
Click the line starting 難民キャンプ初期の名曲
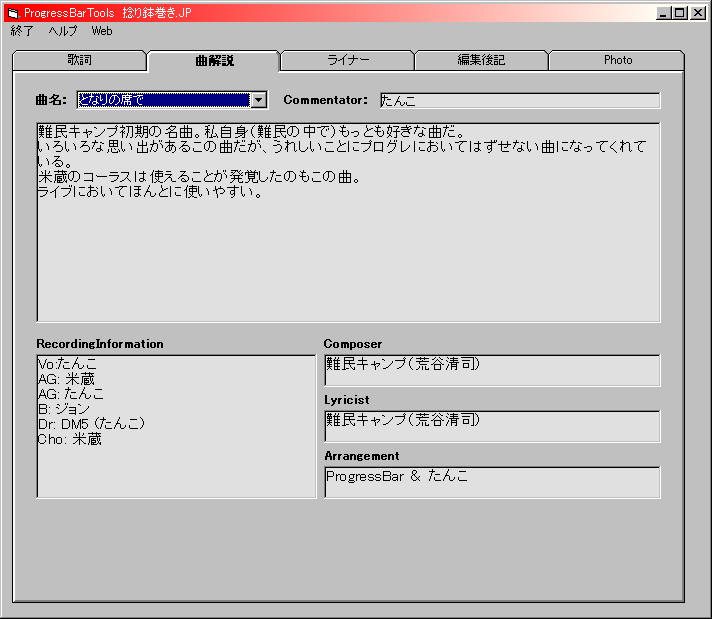click(252, 132)
